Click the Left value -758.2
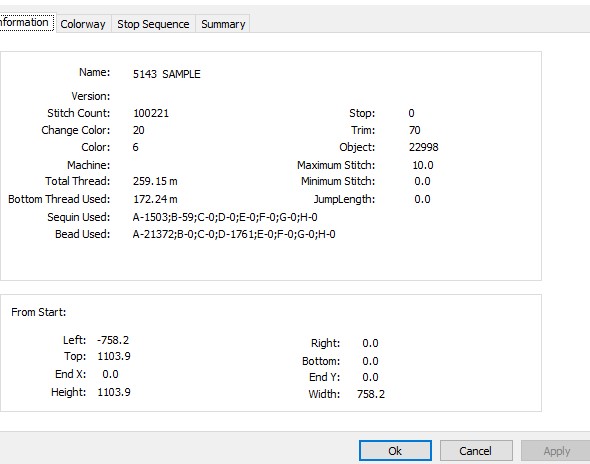The width and height of the screenshot is (590, 464). (113, 340)
